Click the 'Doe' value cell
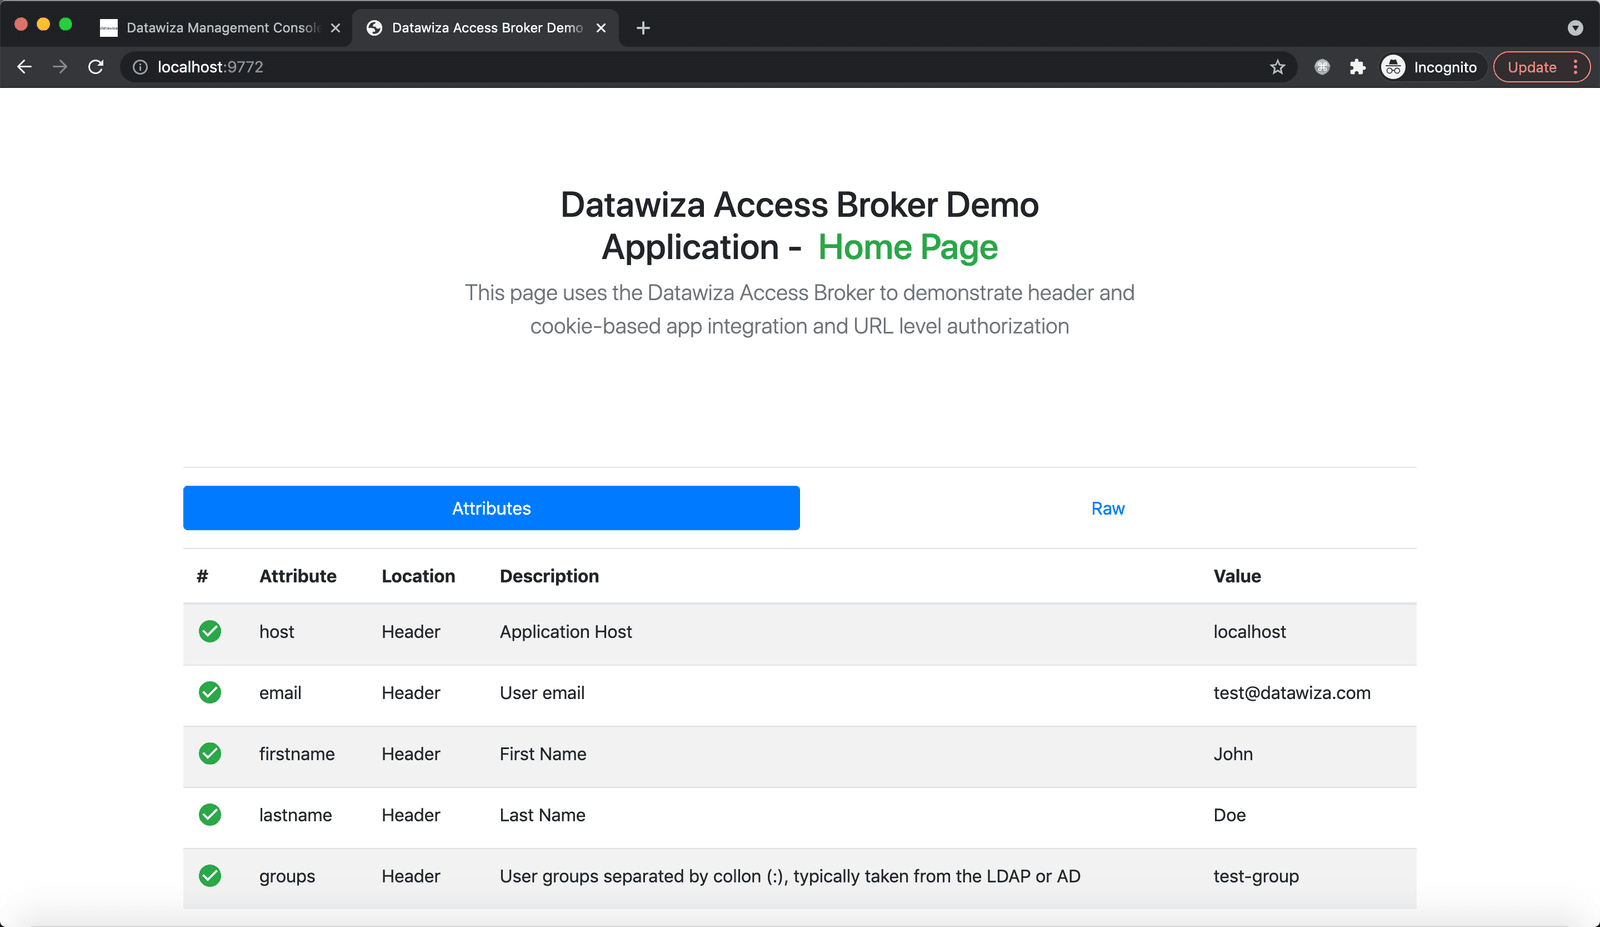Screen dimensions: 1600x927 point(1230,815)
